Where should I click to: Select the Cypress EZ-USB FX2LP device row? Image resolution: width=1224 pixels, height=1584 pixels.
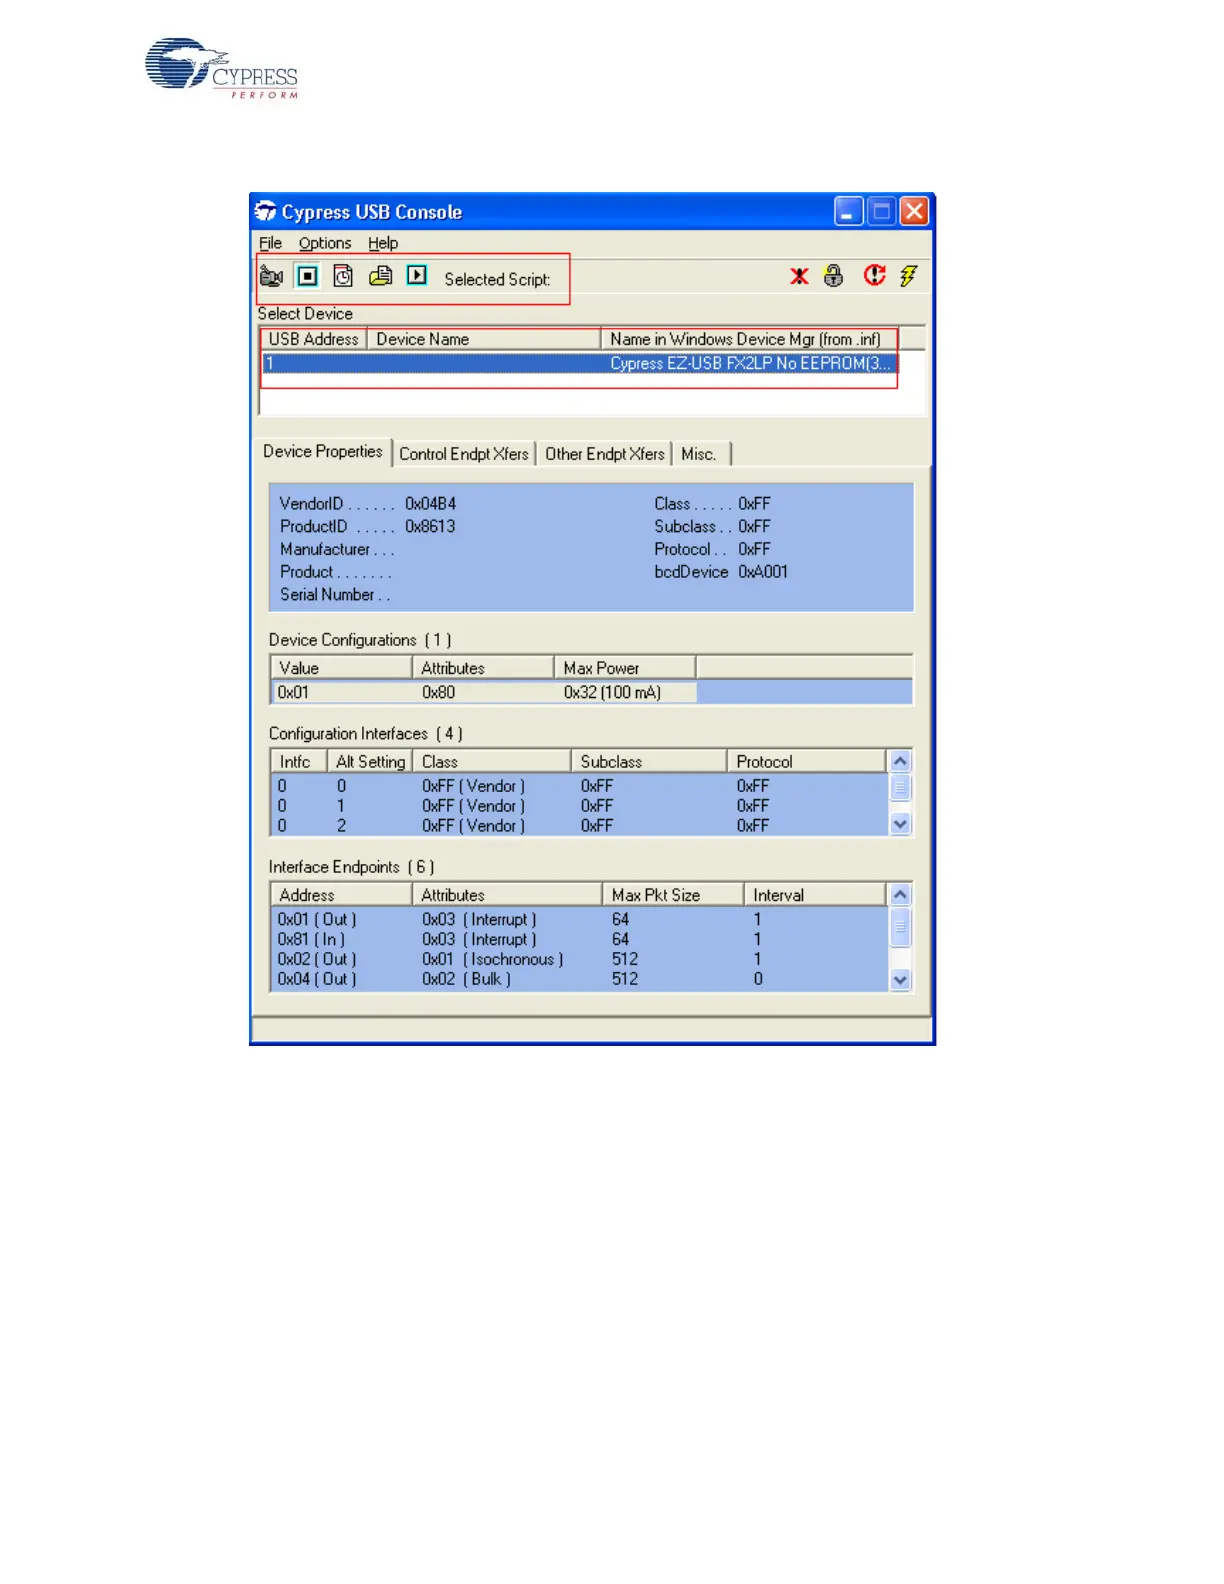(578, 364)
